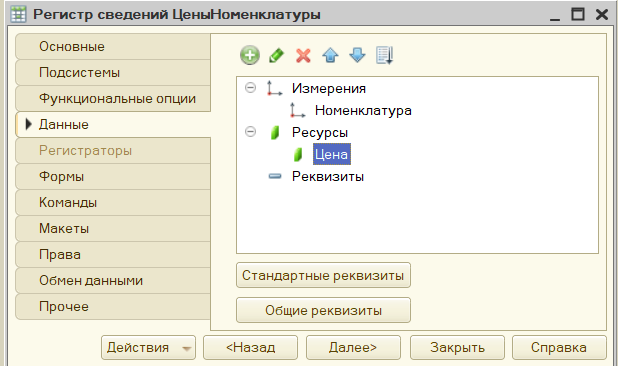The width and height of the screenshot is (618, 366).
Task: Move item down with blue down arrow
Action: coord(357,55)
